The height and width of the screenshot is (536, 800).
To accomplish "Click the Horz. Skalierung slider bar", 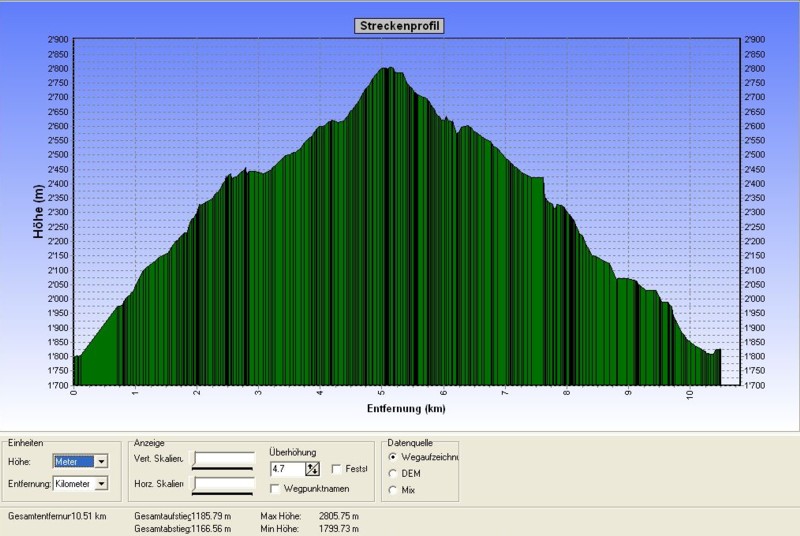I will 224,485.
